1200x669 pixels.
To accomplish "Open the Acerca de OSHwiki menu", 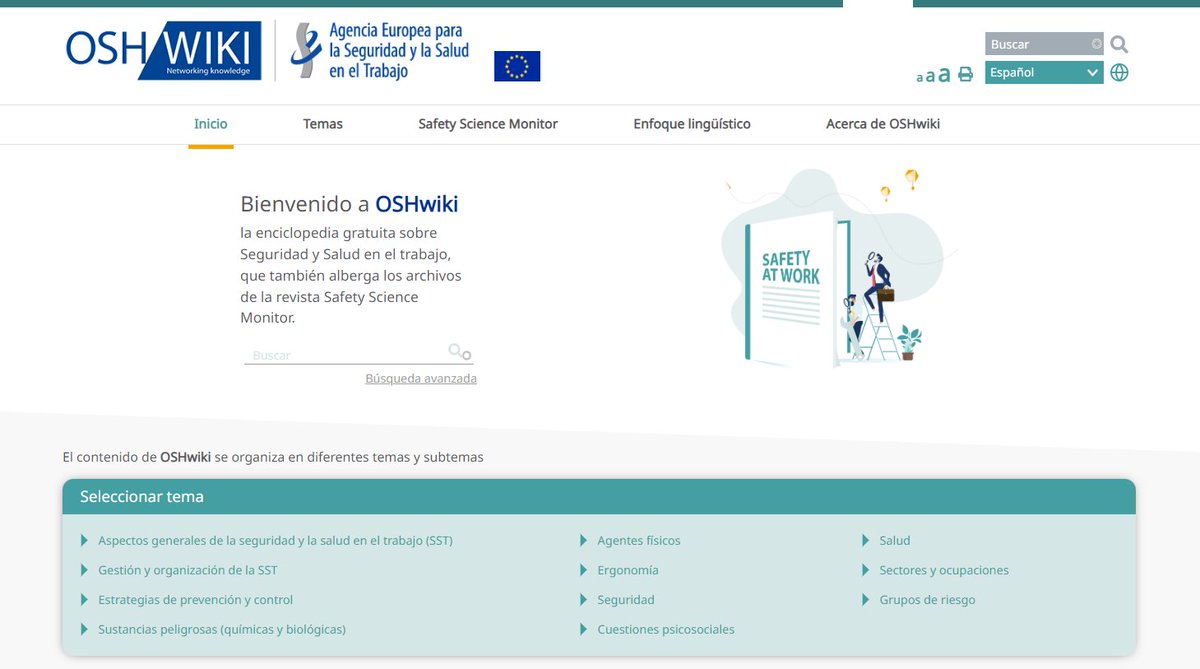I will [879, 123].
